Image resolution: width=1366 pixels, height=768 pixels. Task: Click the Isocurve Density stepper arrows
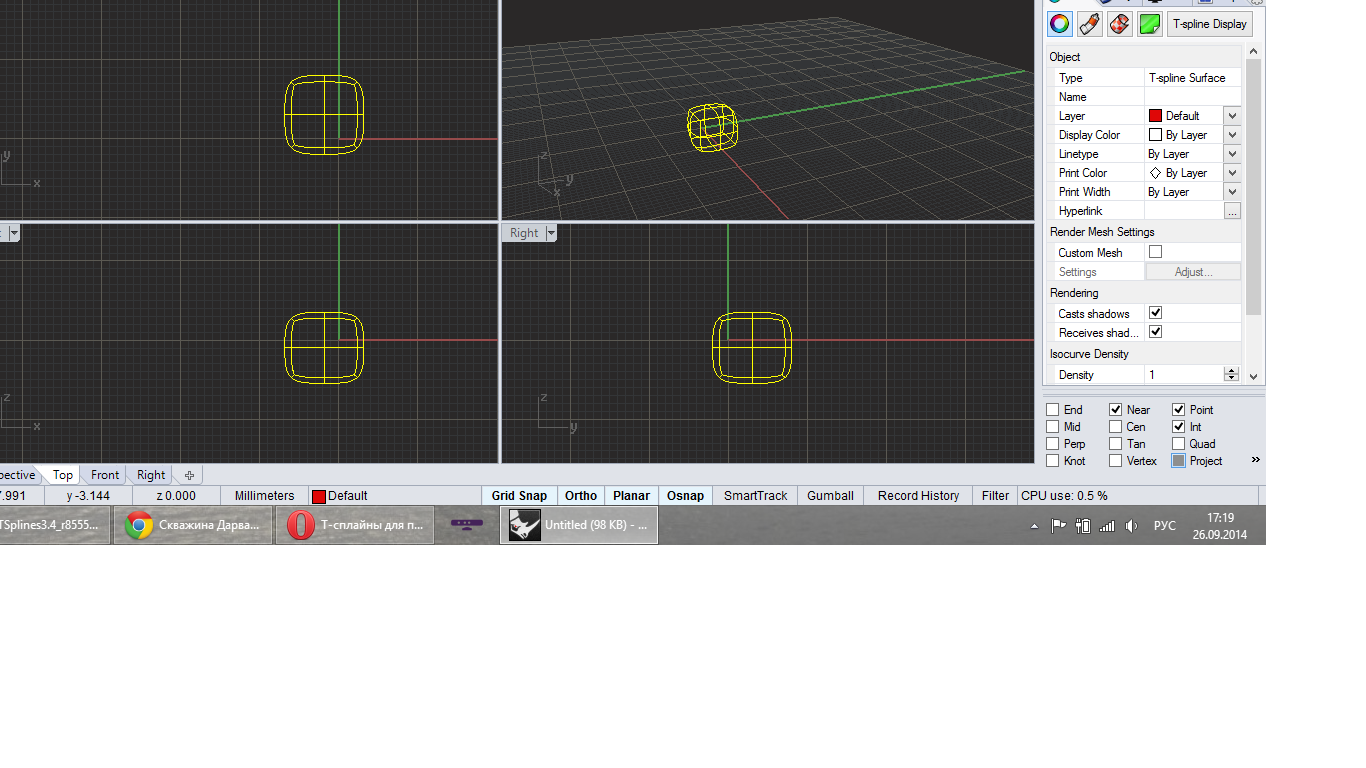pyautogui.click(x=1232, y=375)
